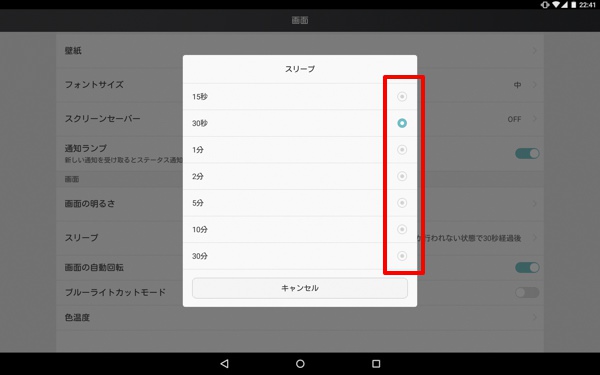Click the 画面 title in header

coord(300,20)
